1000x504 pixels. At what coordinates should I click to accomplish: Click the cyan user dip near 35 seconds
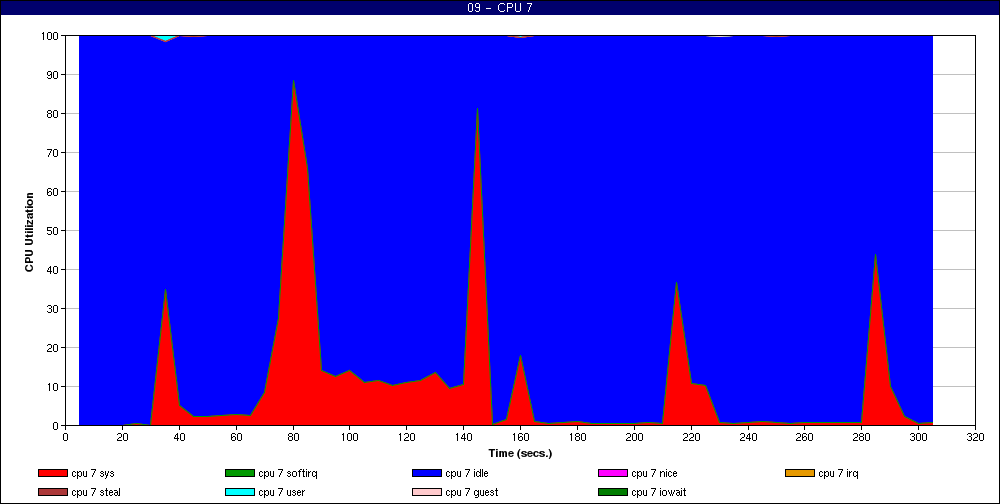pos(166,38)
